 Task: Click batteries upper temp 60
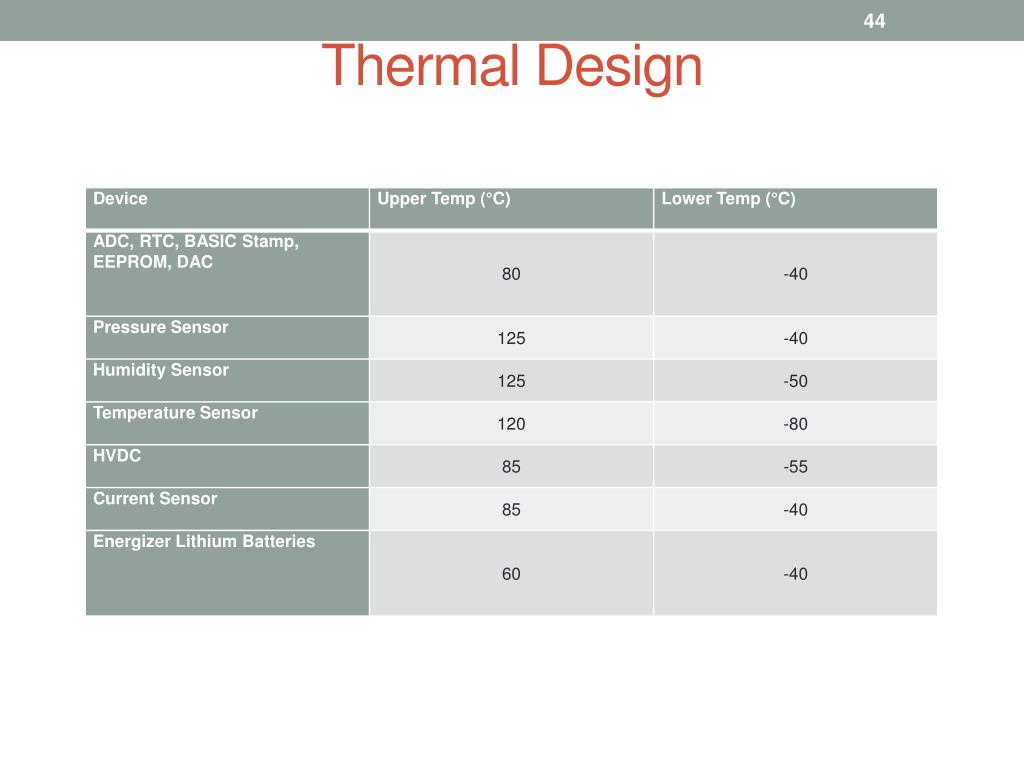point(511,574)
